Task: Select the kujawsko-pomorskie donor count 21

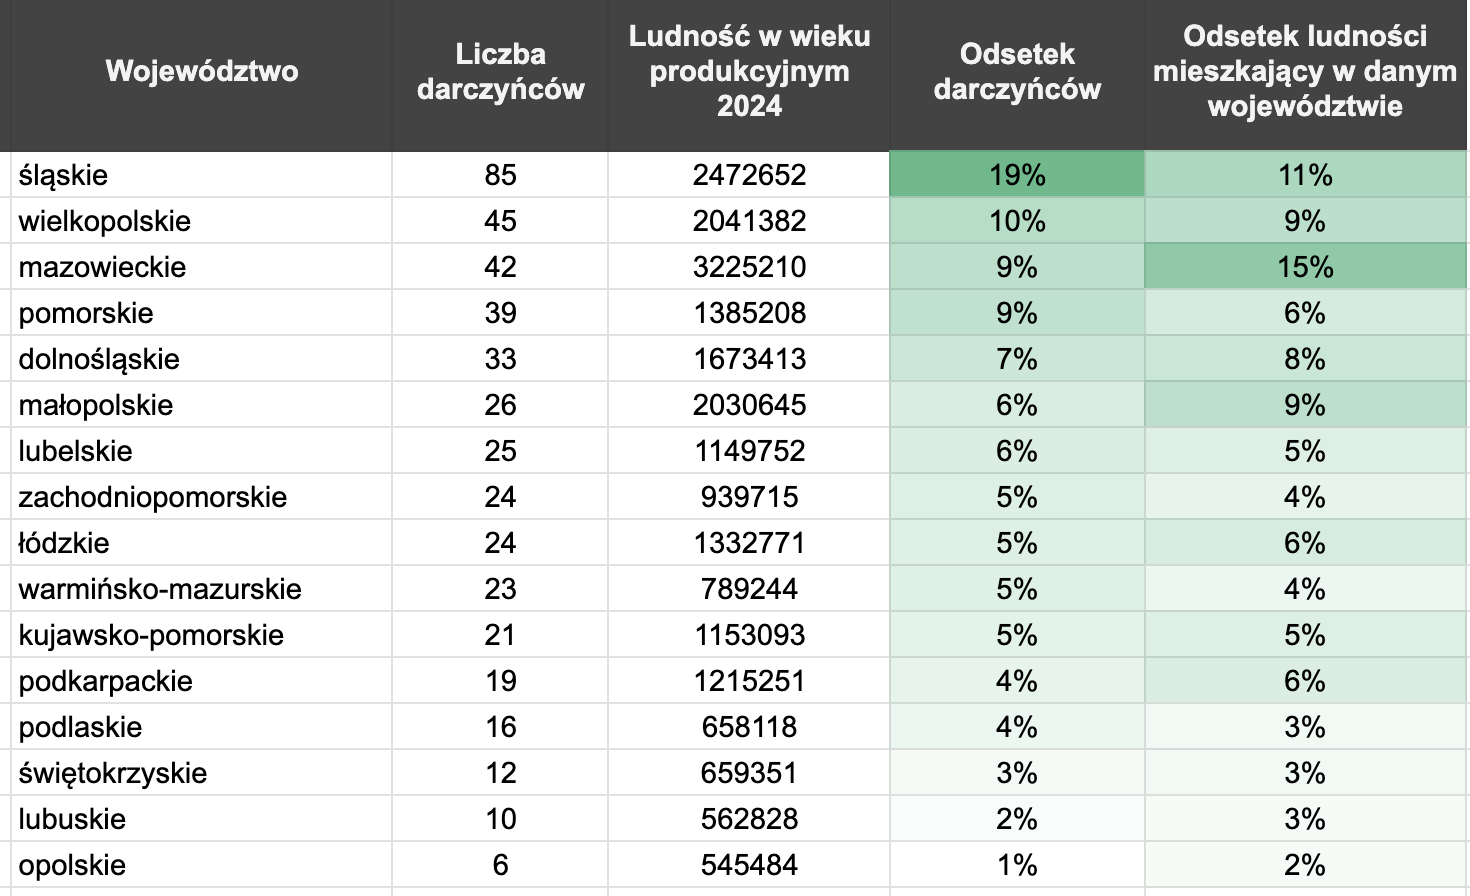Action: coord(500,635)
